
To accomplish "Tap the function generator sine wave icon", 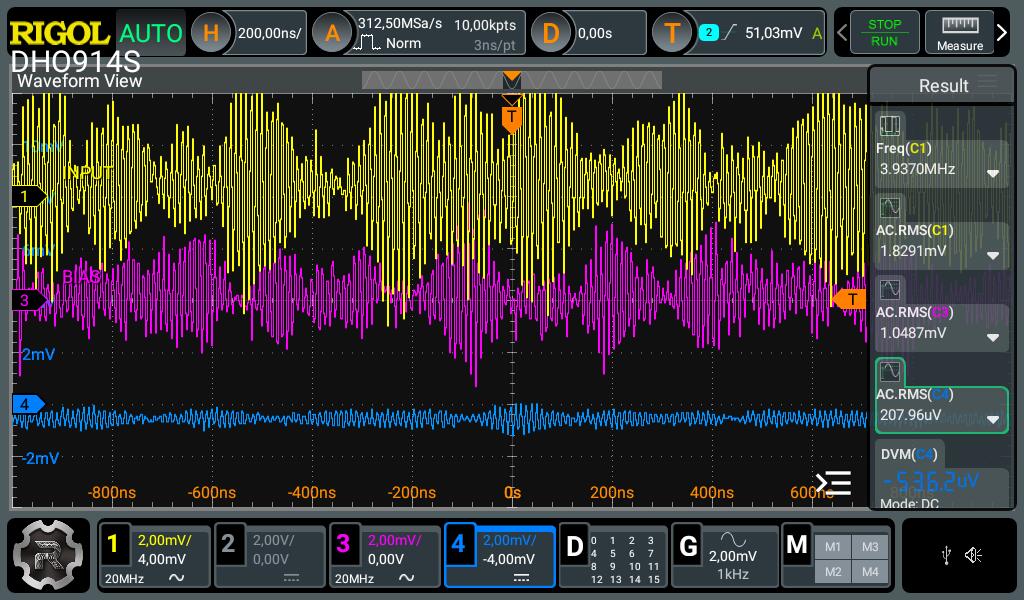I will pyautogui.click(x=733, y=539).
